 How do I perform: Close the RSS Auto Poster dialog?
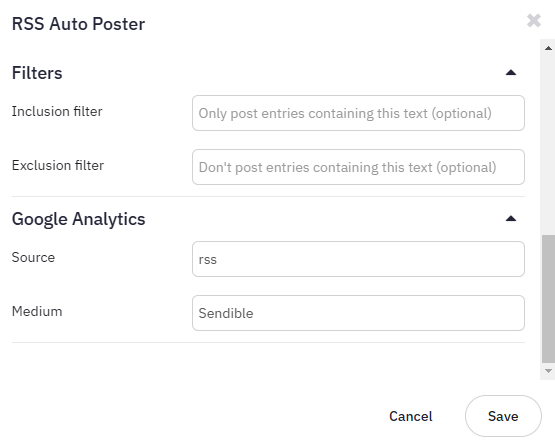pos(534,21)
